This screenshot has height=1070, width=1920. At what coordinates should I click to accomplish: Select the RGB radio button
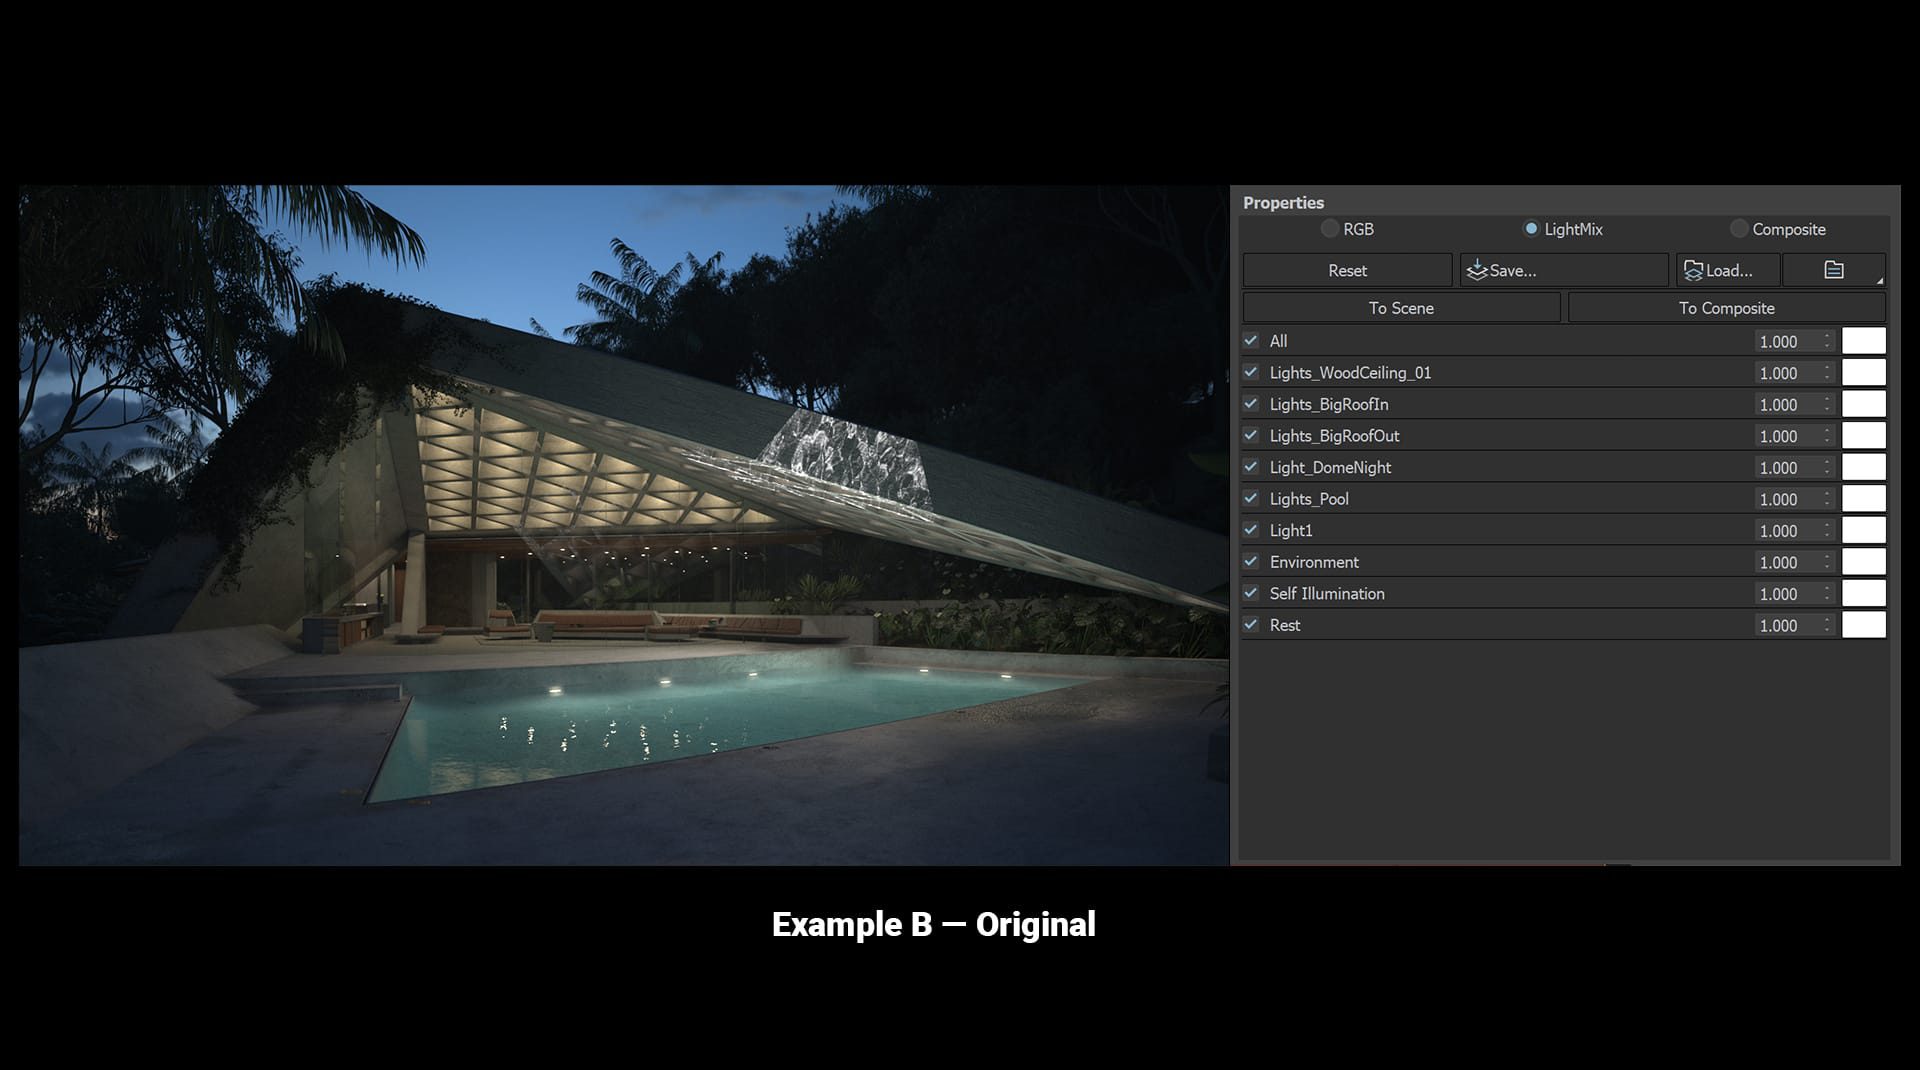point(1330,229)
